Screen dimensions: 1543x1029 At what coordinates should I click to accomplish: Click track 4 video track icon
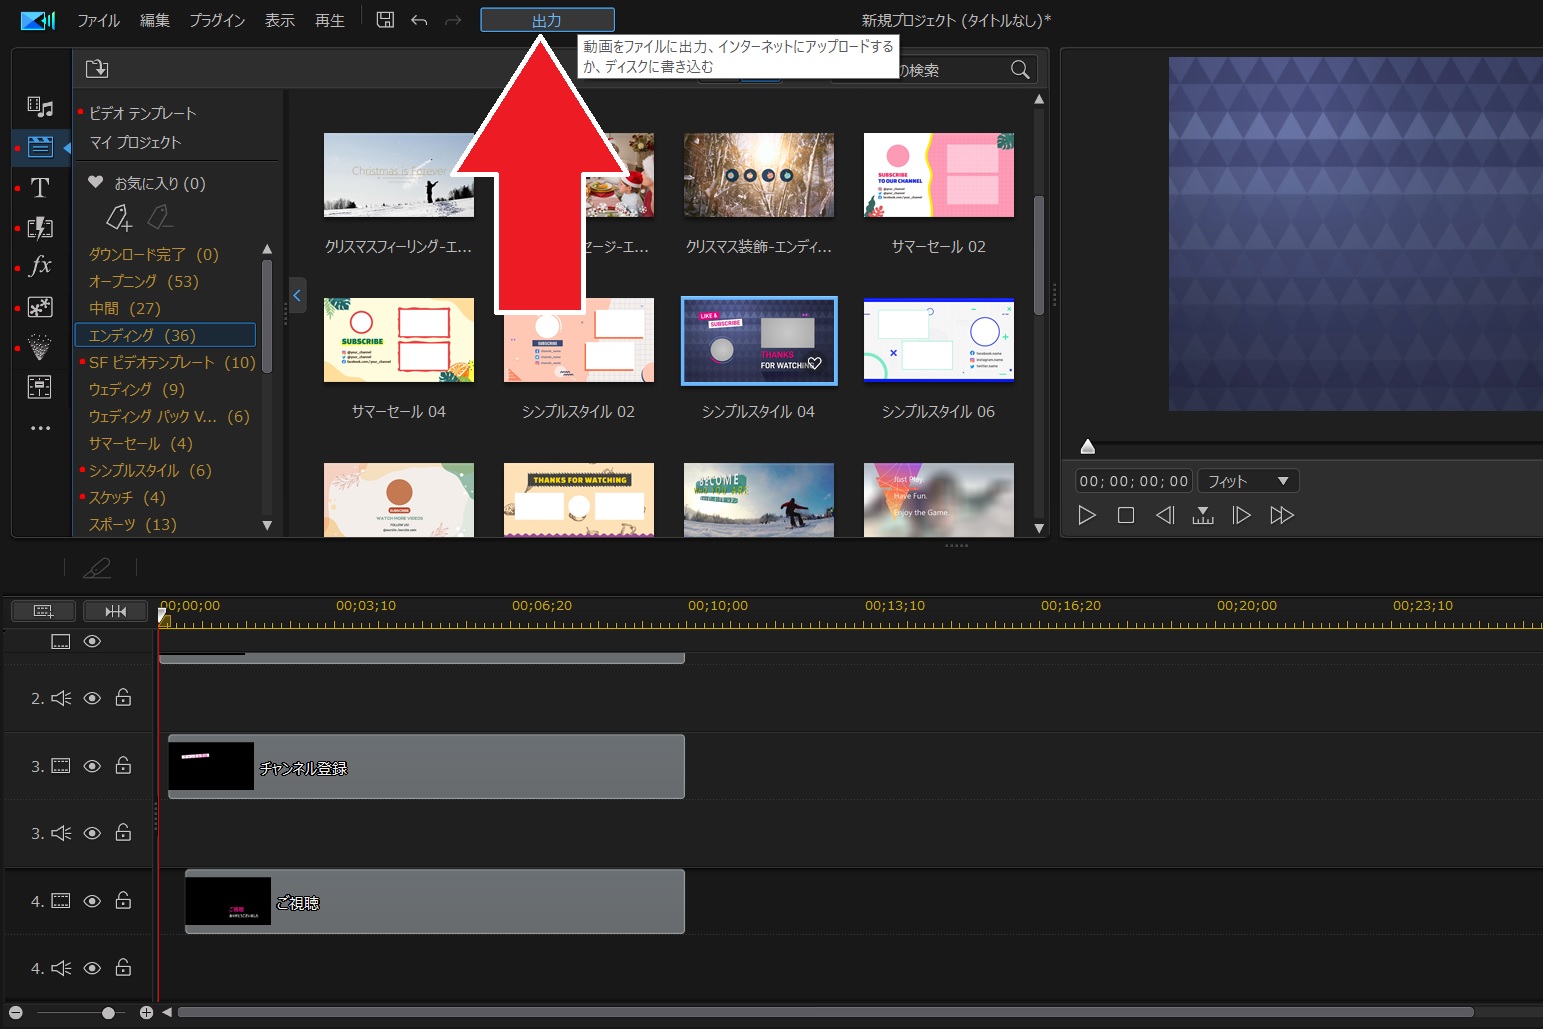click(61, 901)
